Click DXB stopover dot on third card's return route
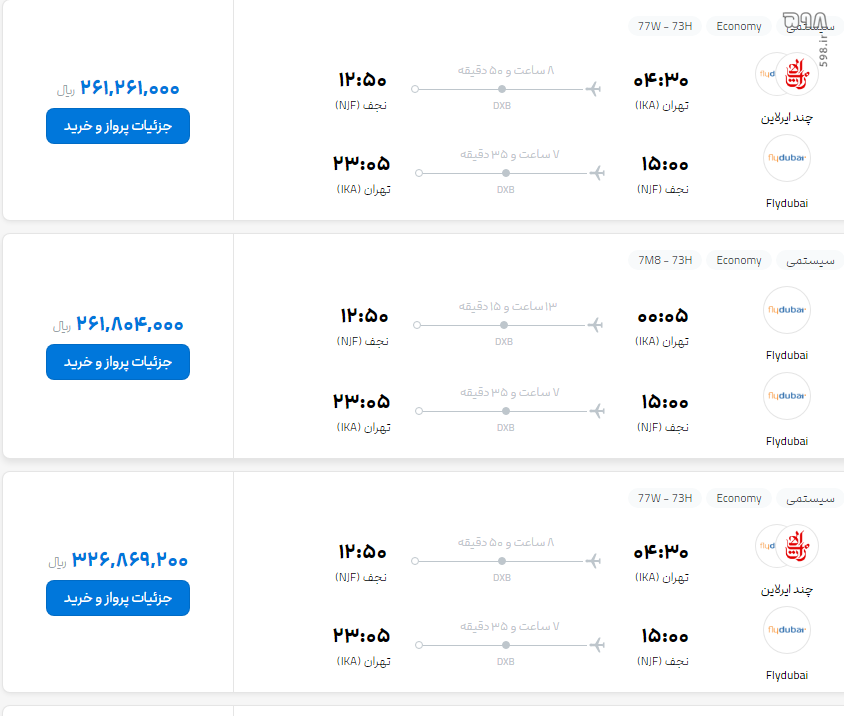Image resolution: width=844 pixels, height=716 pixels. tap(505, 645)
